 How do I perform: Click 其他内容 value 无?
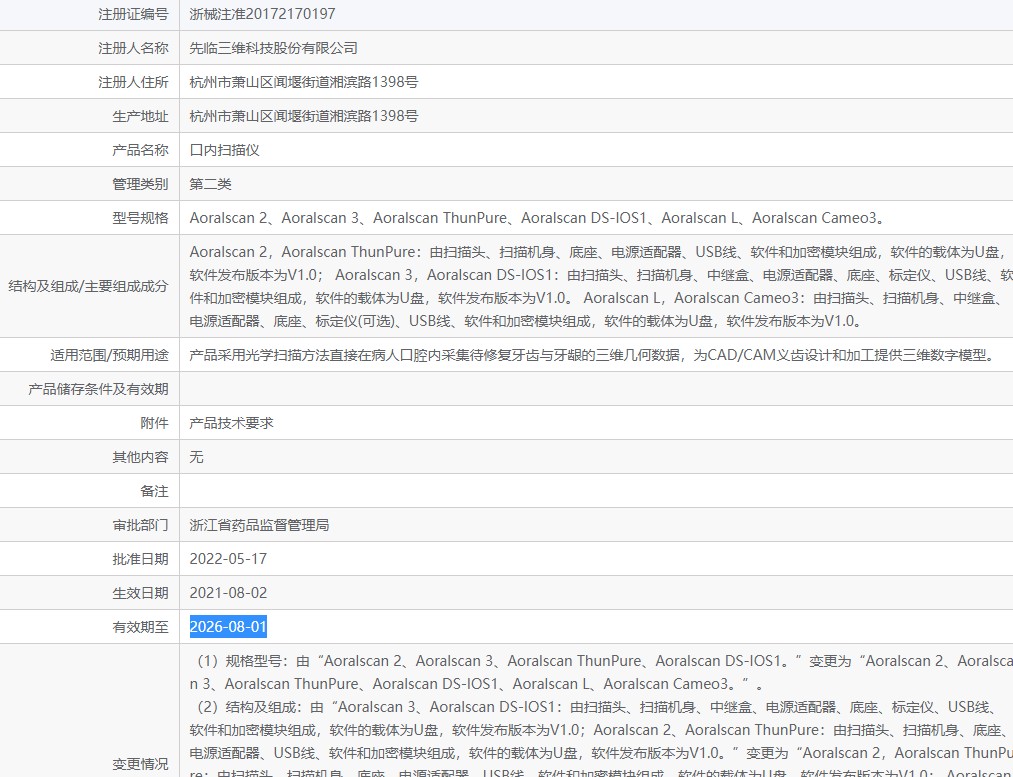coord(196,457)
